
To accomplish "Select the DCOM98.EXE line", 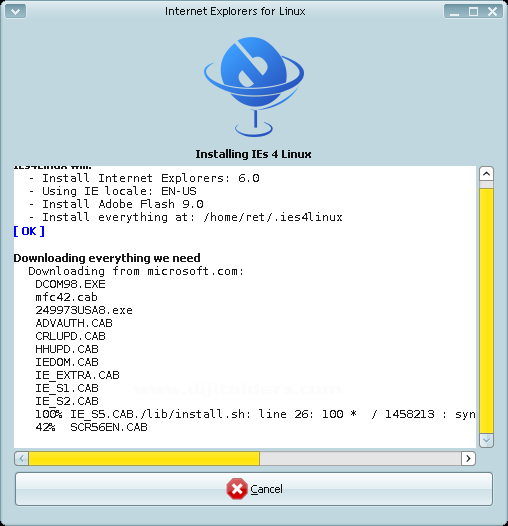I will click(x=70, y=284).
